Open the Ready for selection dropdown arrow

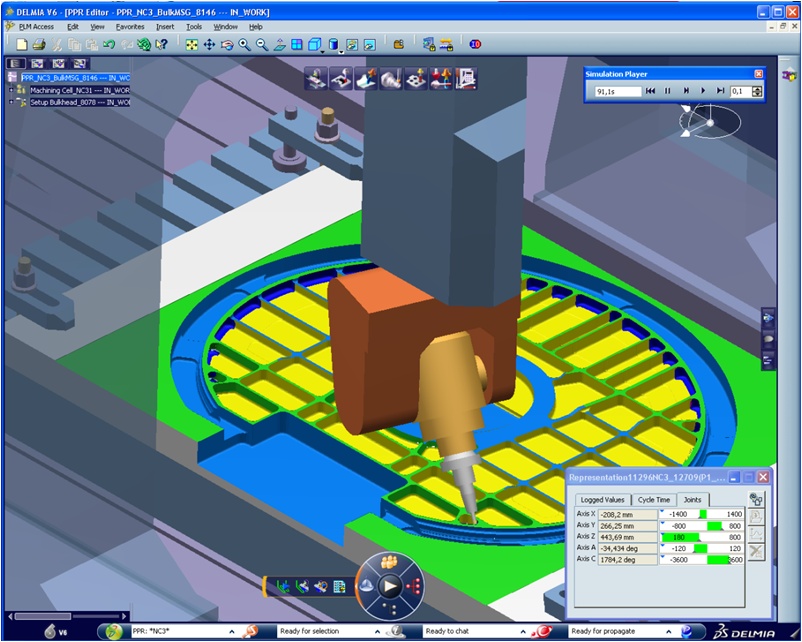tap(377, 632)
